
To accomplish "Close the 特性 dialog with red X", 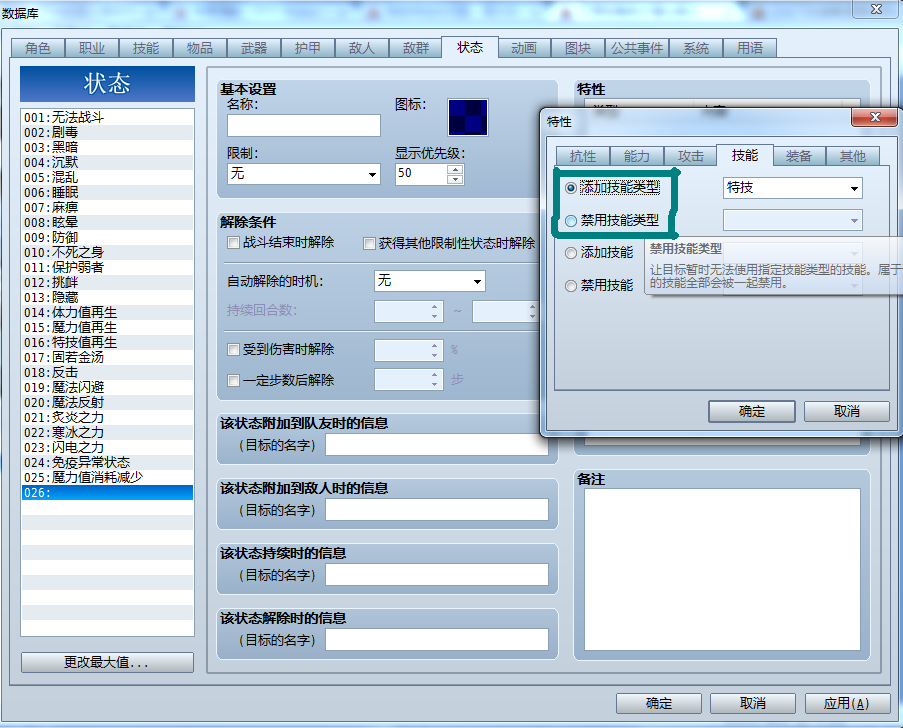I will 874,117.
